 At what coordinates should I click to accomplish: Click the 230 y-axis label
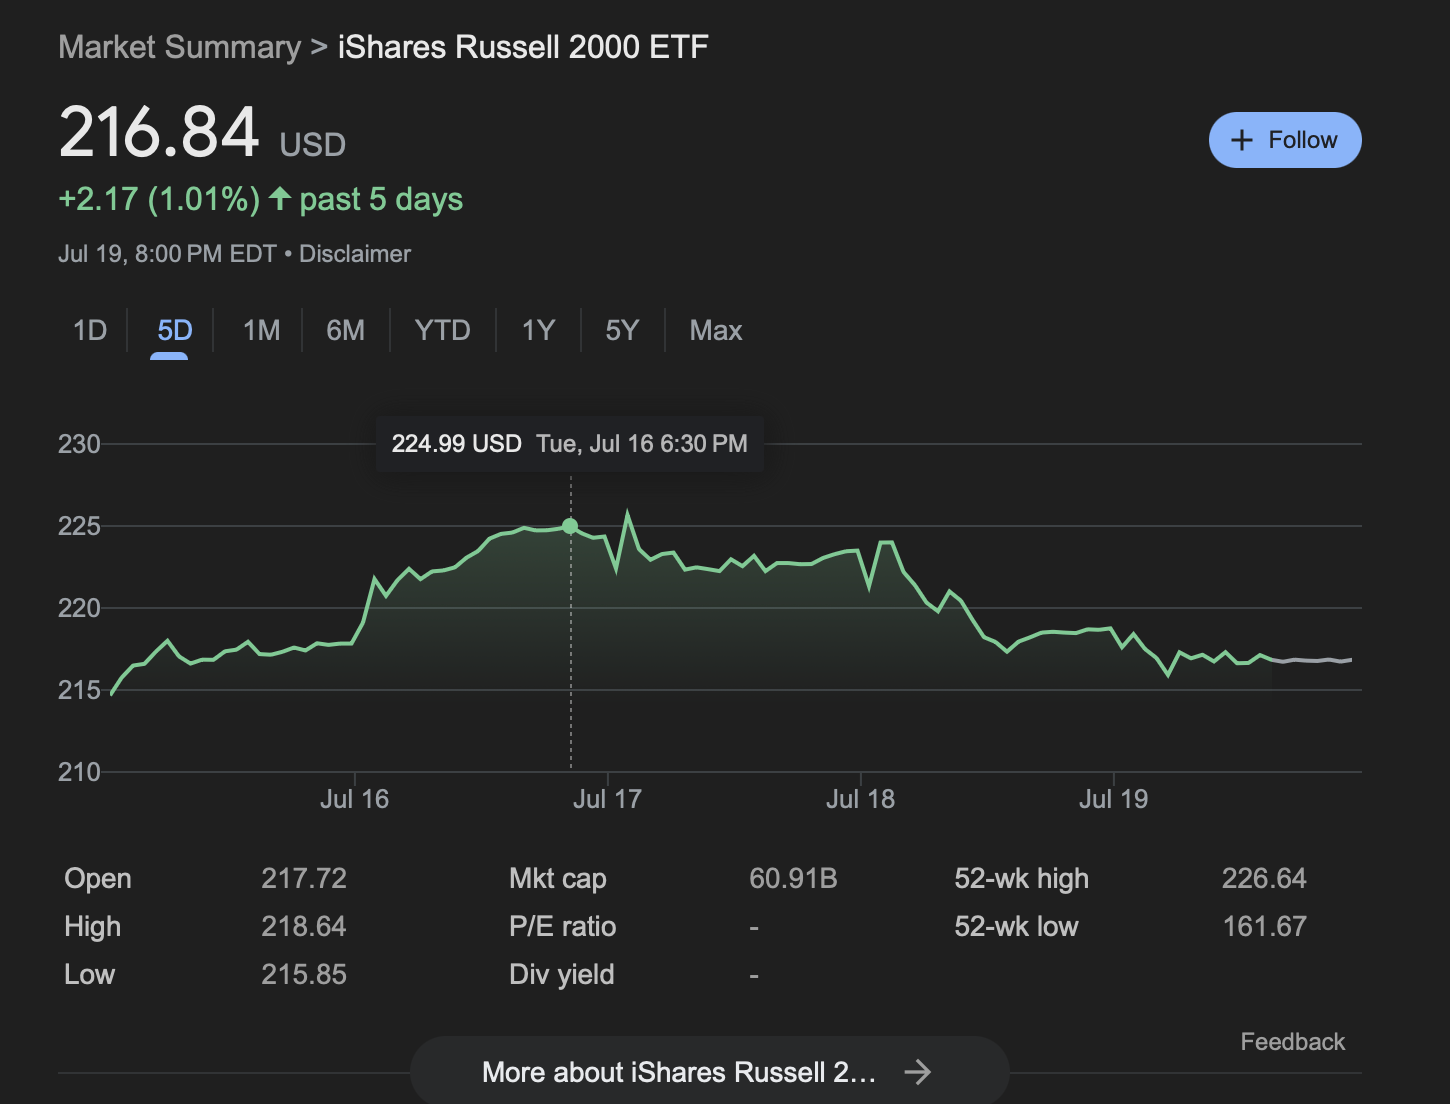point(79,444)
